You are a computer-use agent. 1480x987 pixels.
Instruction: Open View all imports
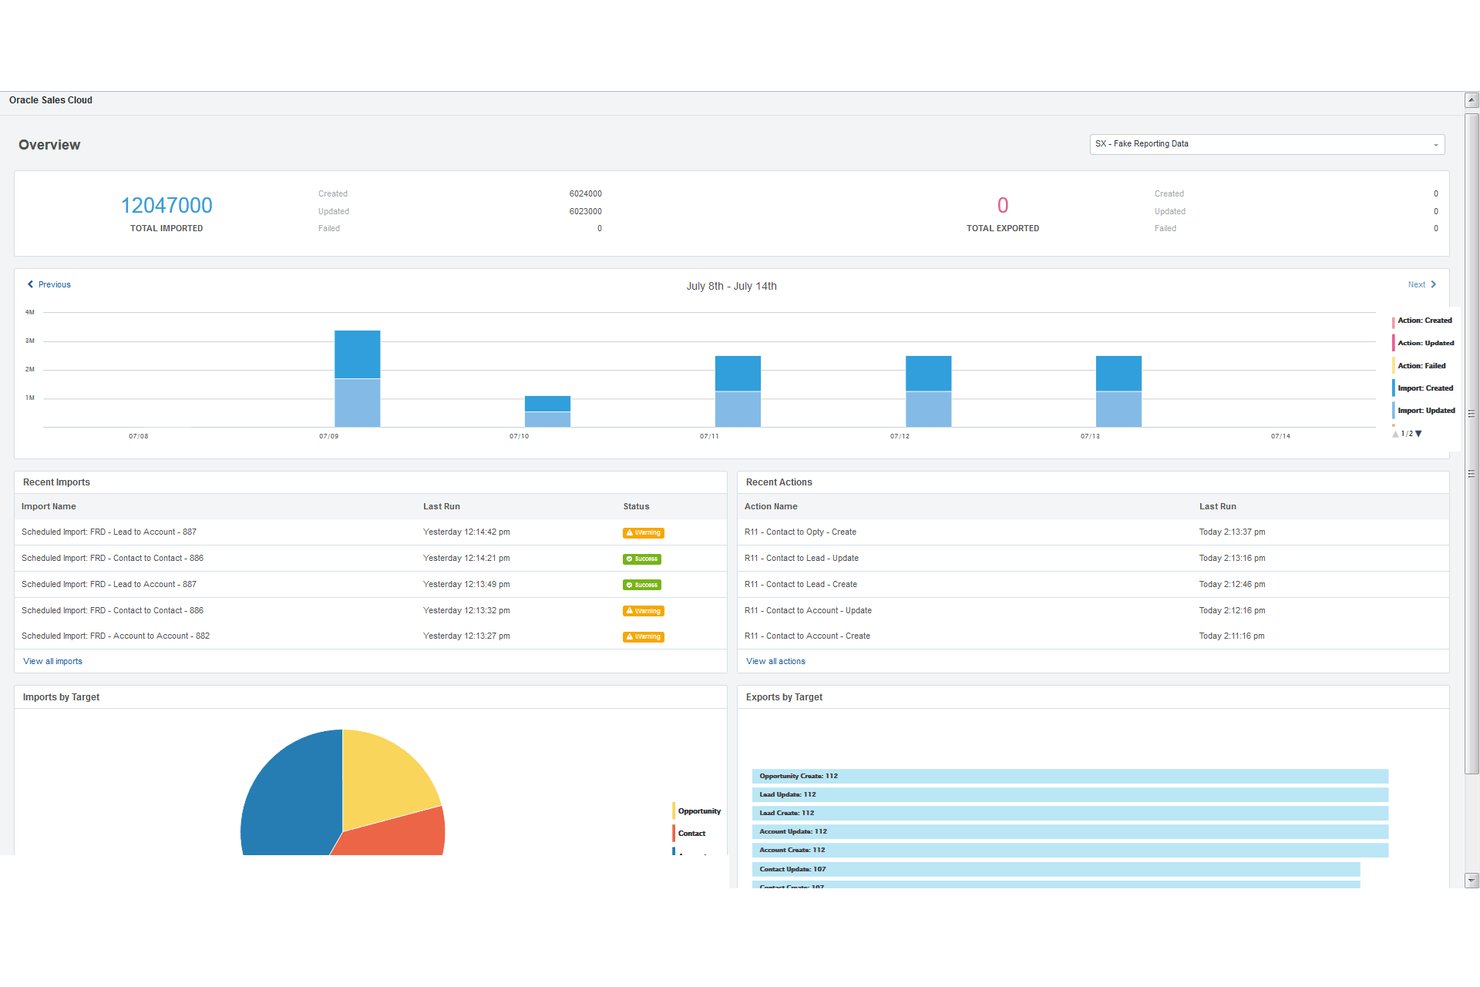(x=53, y=662)
